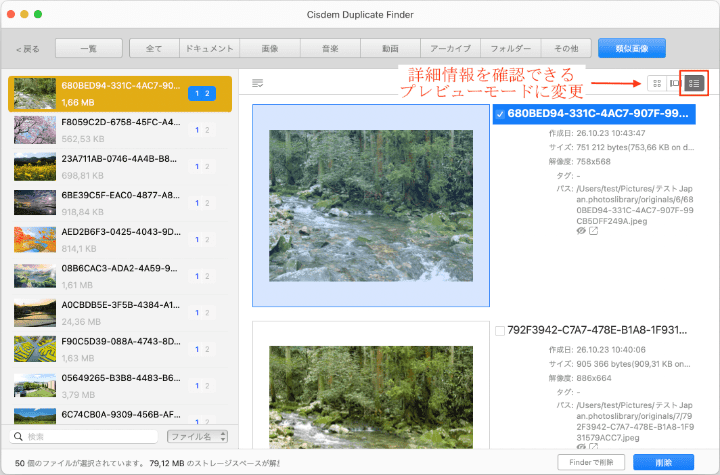Viewport: 720px width, 475px height.
Task: Click the sunset lake thumbnail for A0CBDB5E
Action: [x=35, y=313]
